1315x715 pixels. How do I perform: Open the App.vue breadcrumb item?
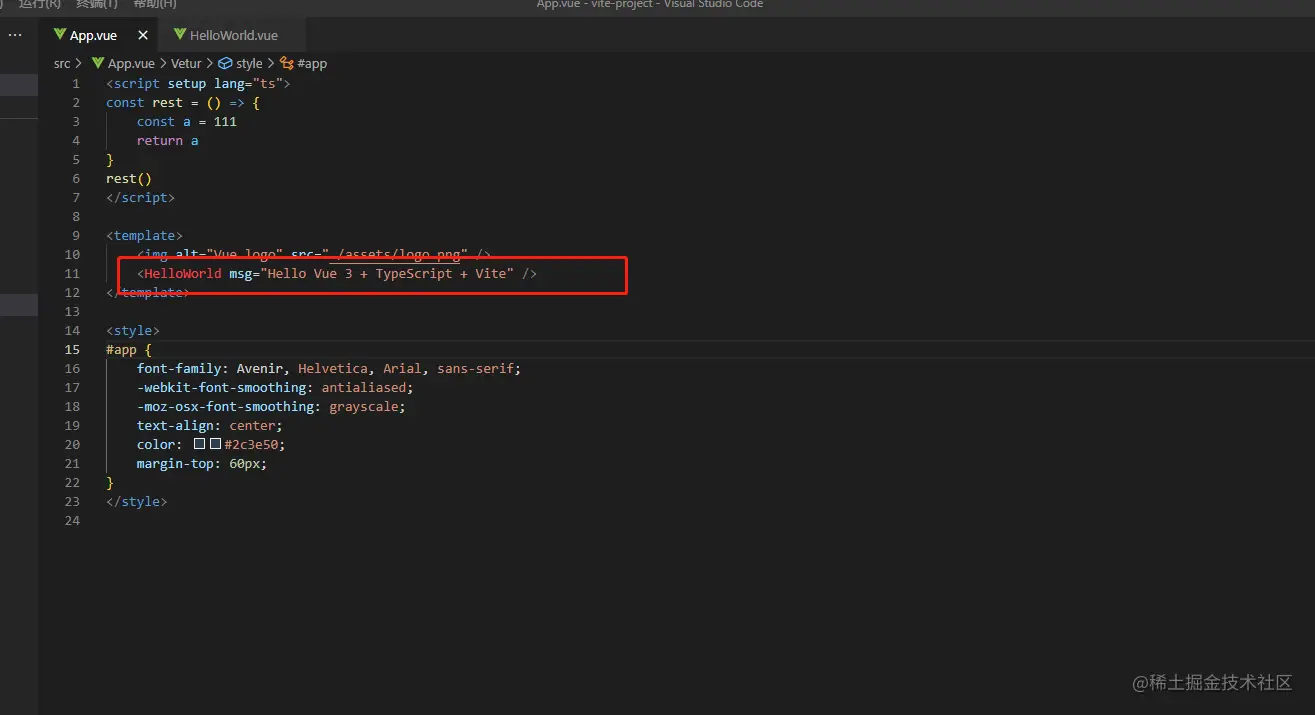pyautogui.click(x=131, y=63)
